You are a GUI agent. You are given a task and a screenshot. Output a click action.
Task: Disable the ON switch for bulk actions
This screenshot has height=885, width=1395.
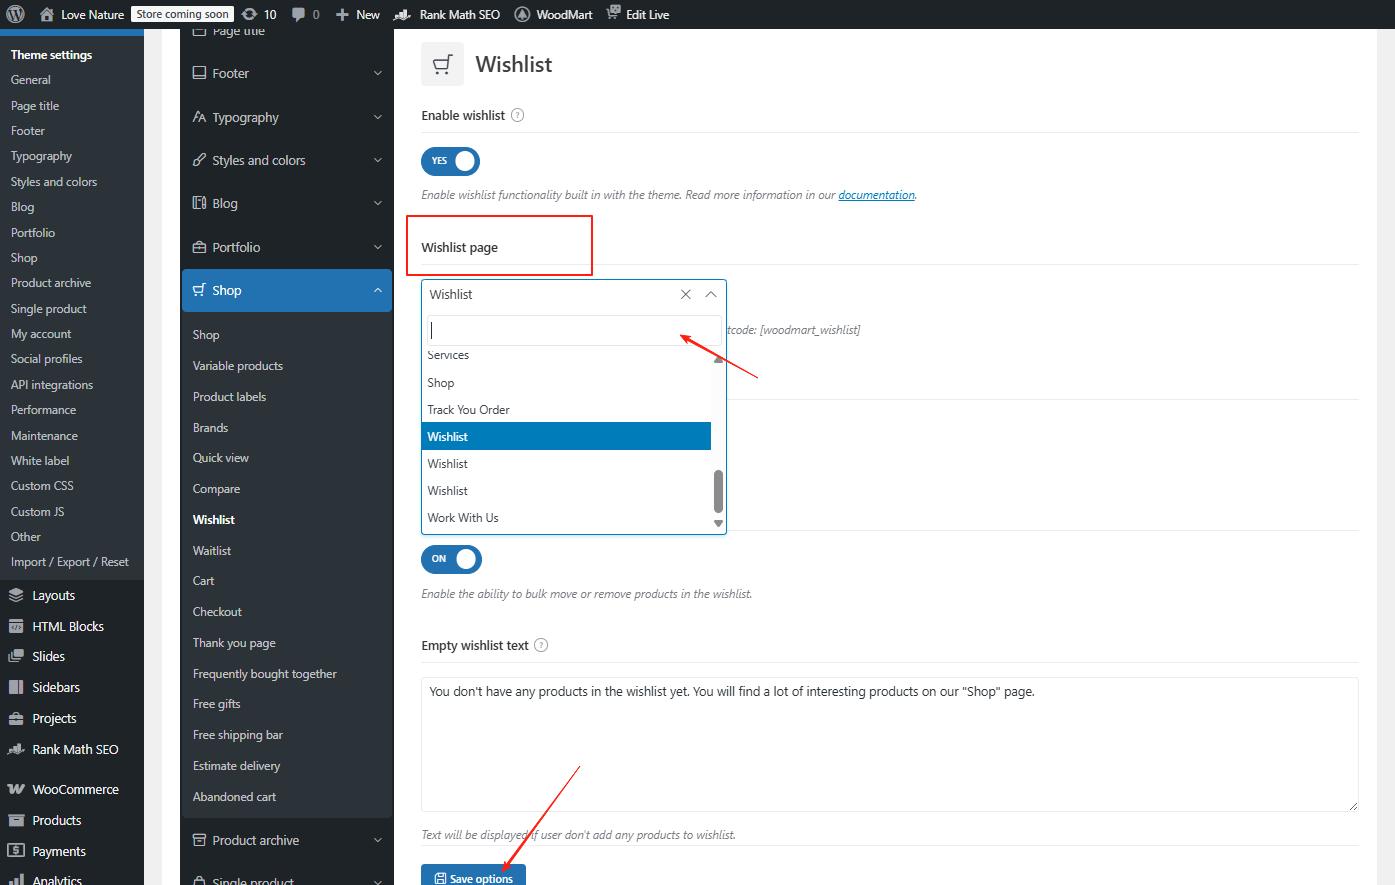(451, 560)
